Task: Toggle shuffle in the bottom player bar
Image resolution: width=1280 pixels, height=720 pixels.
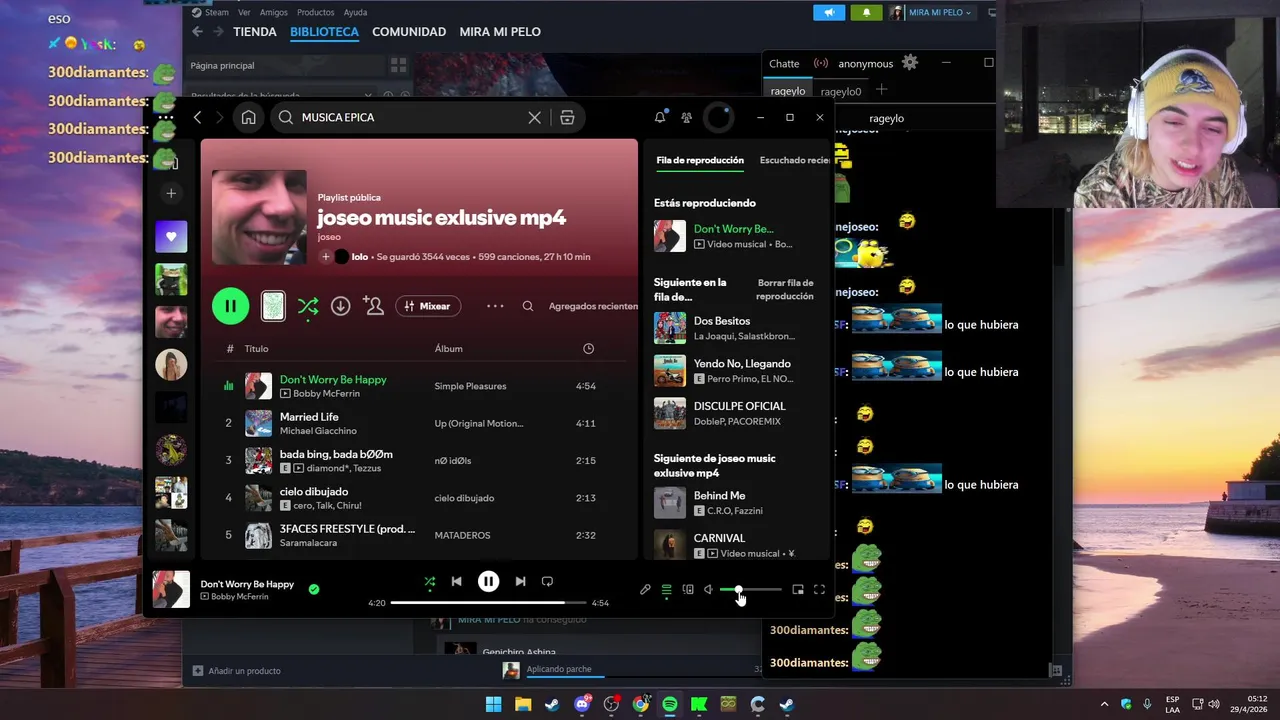Action: coord(429,581)
